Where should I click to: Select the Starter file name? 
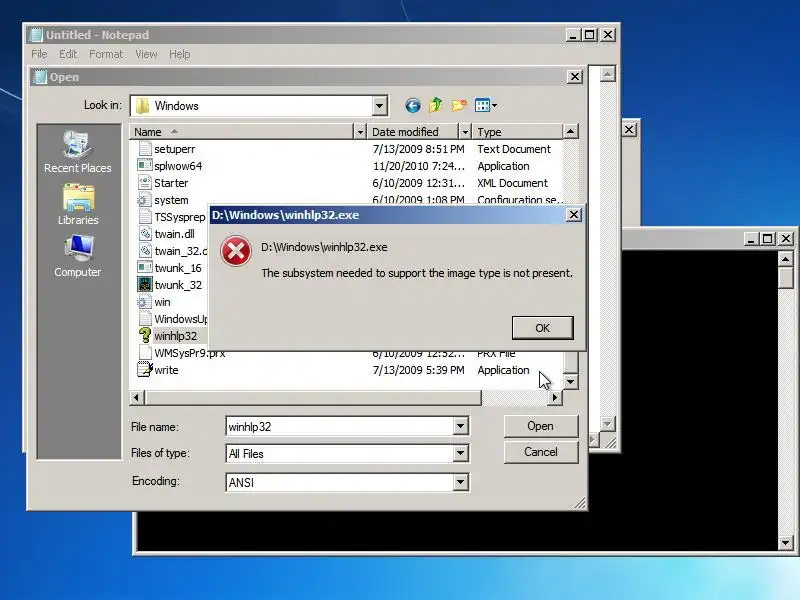pos(171,183)
